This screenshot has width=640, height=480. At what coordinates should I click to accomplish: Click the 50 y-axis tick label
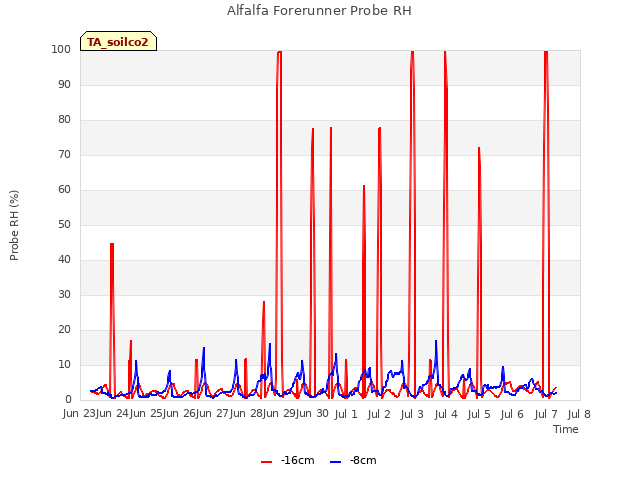point(64,224)
